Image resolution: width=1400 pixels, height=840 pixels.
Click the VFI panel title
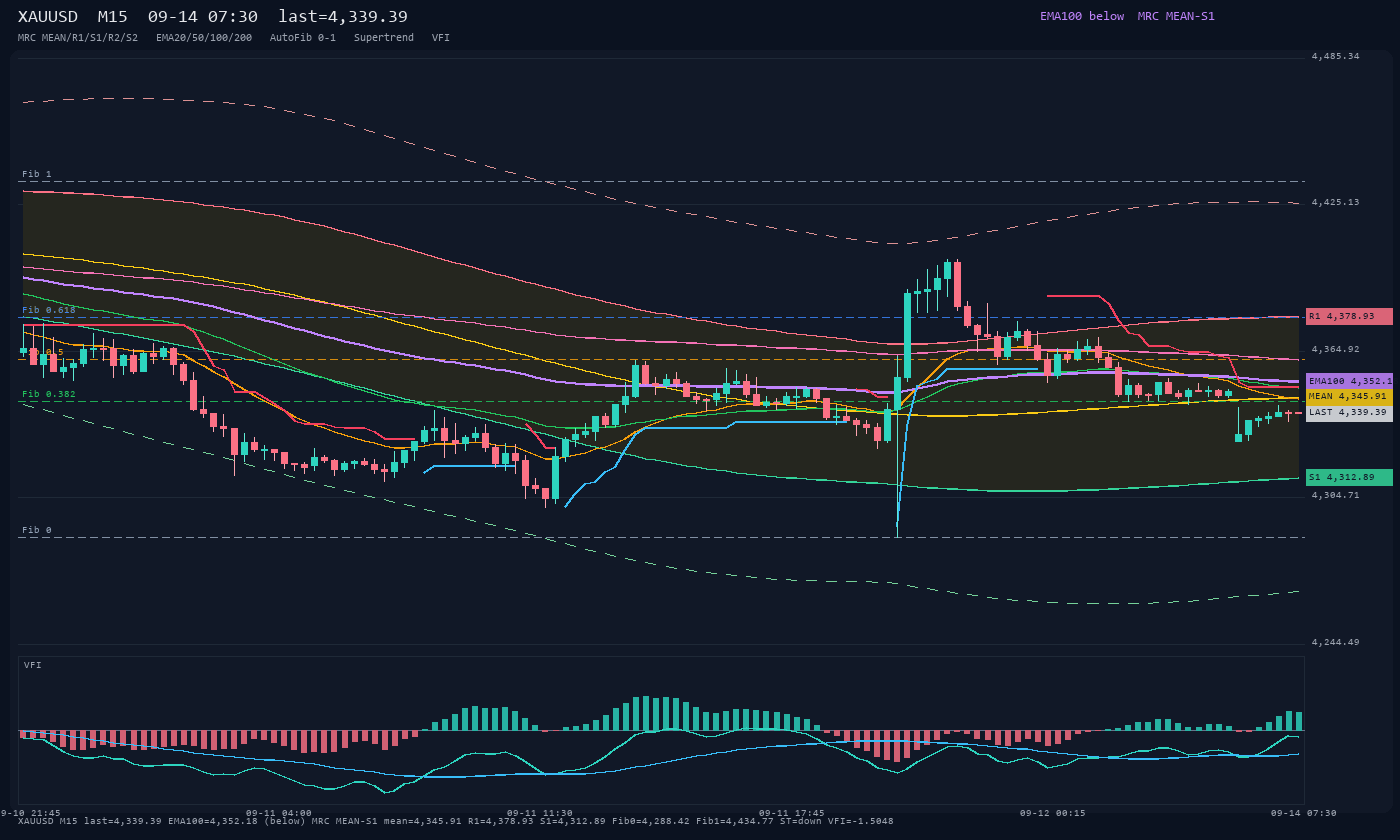[x=33, y=665]
